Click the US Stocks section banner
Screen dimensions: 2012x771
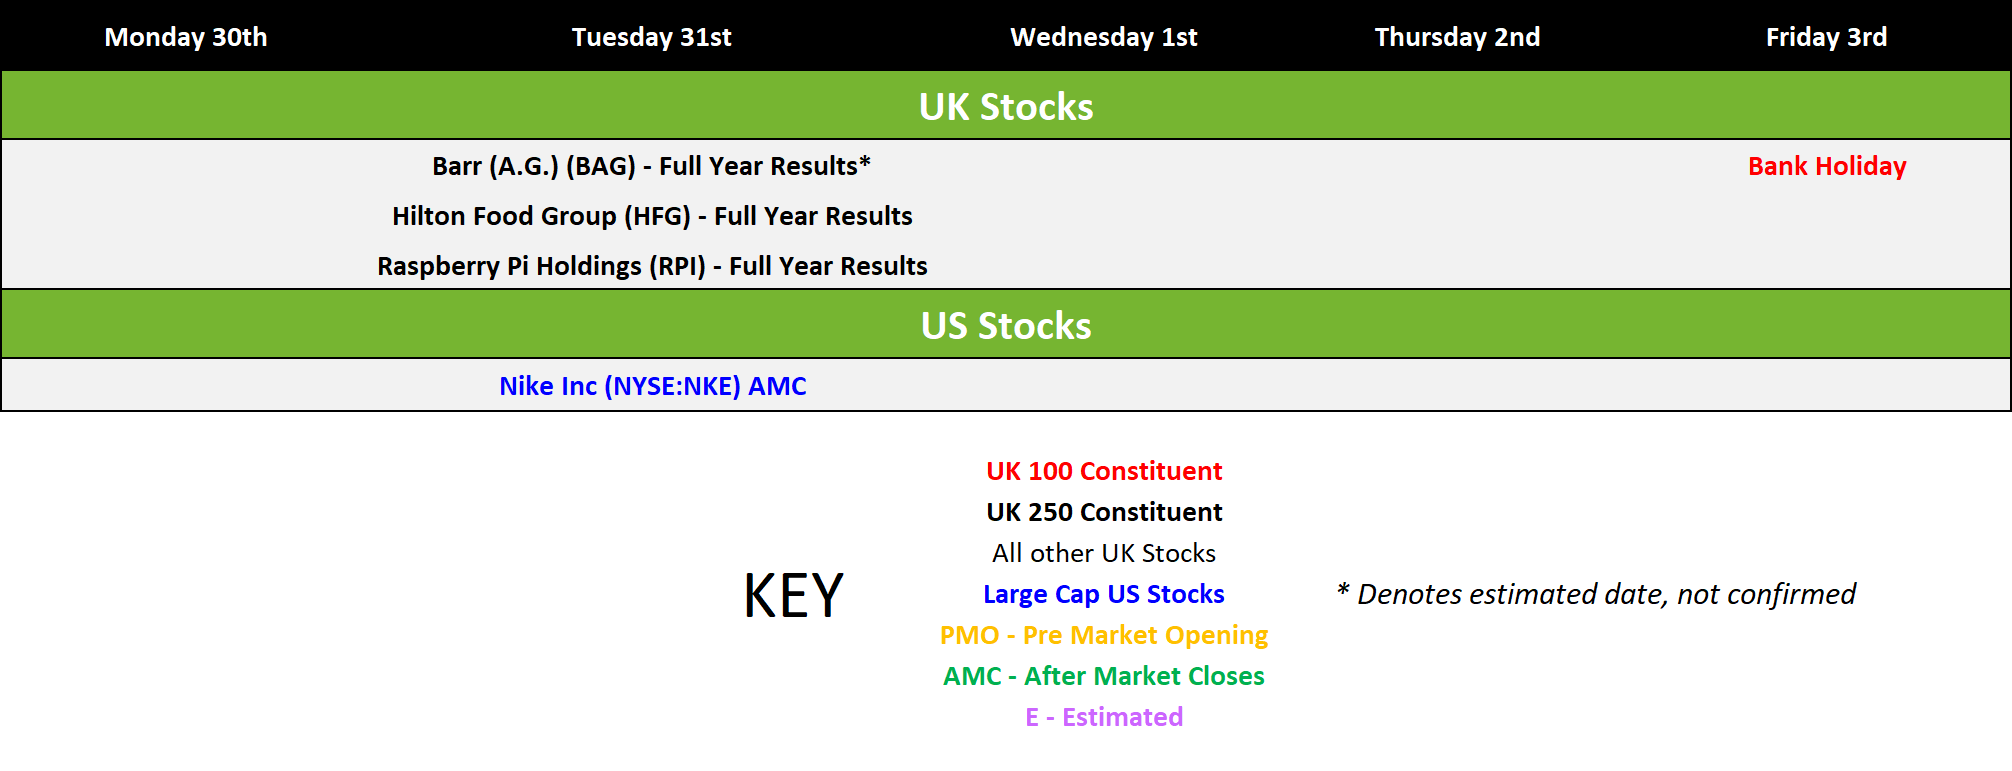[1006, 325]
